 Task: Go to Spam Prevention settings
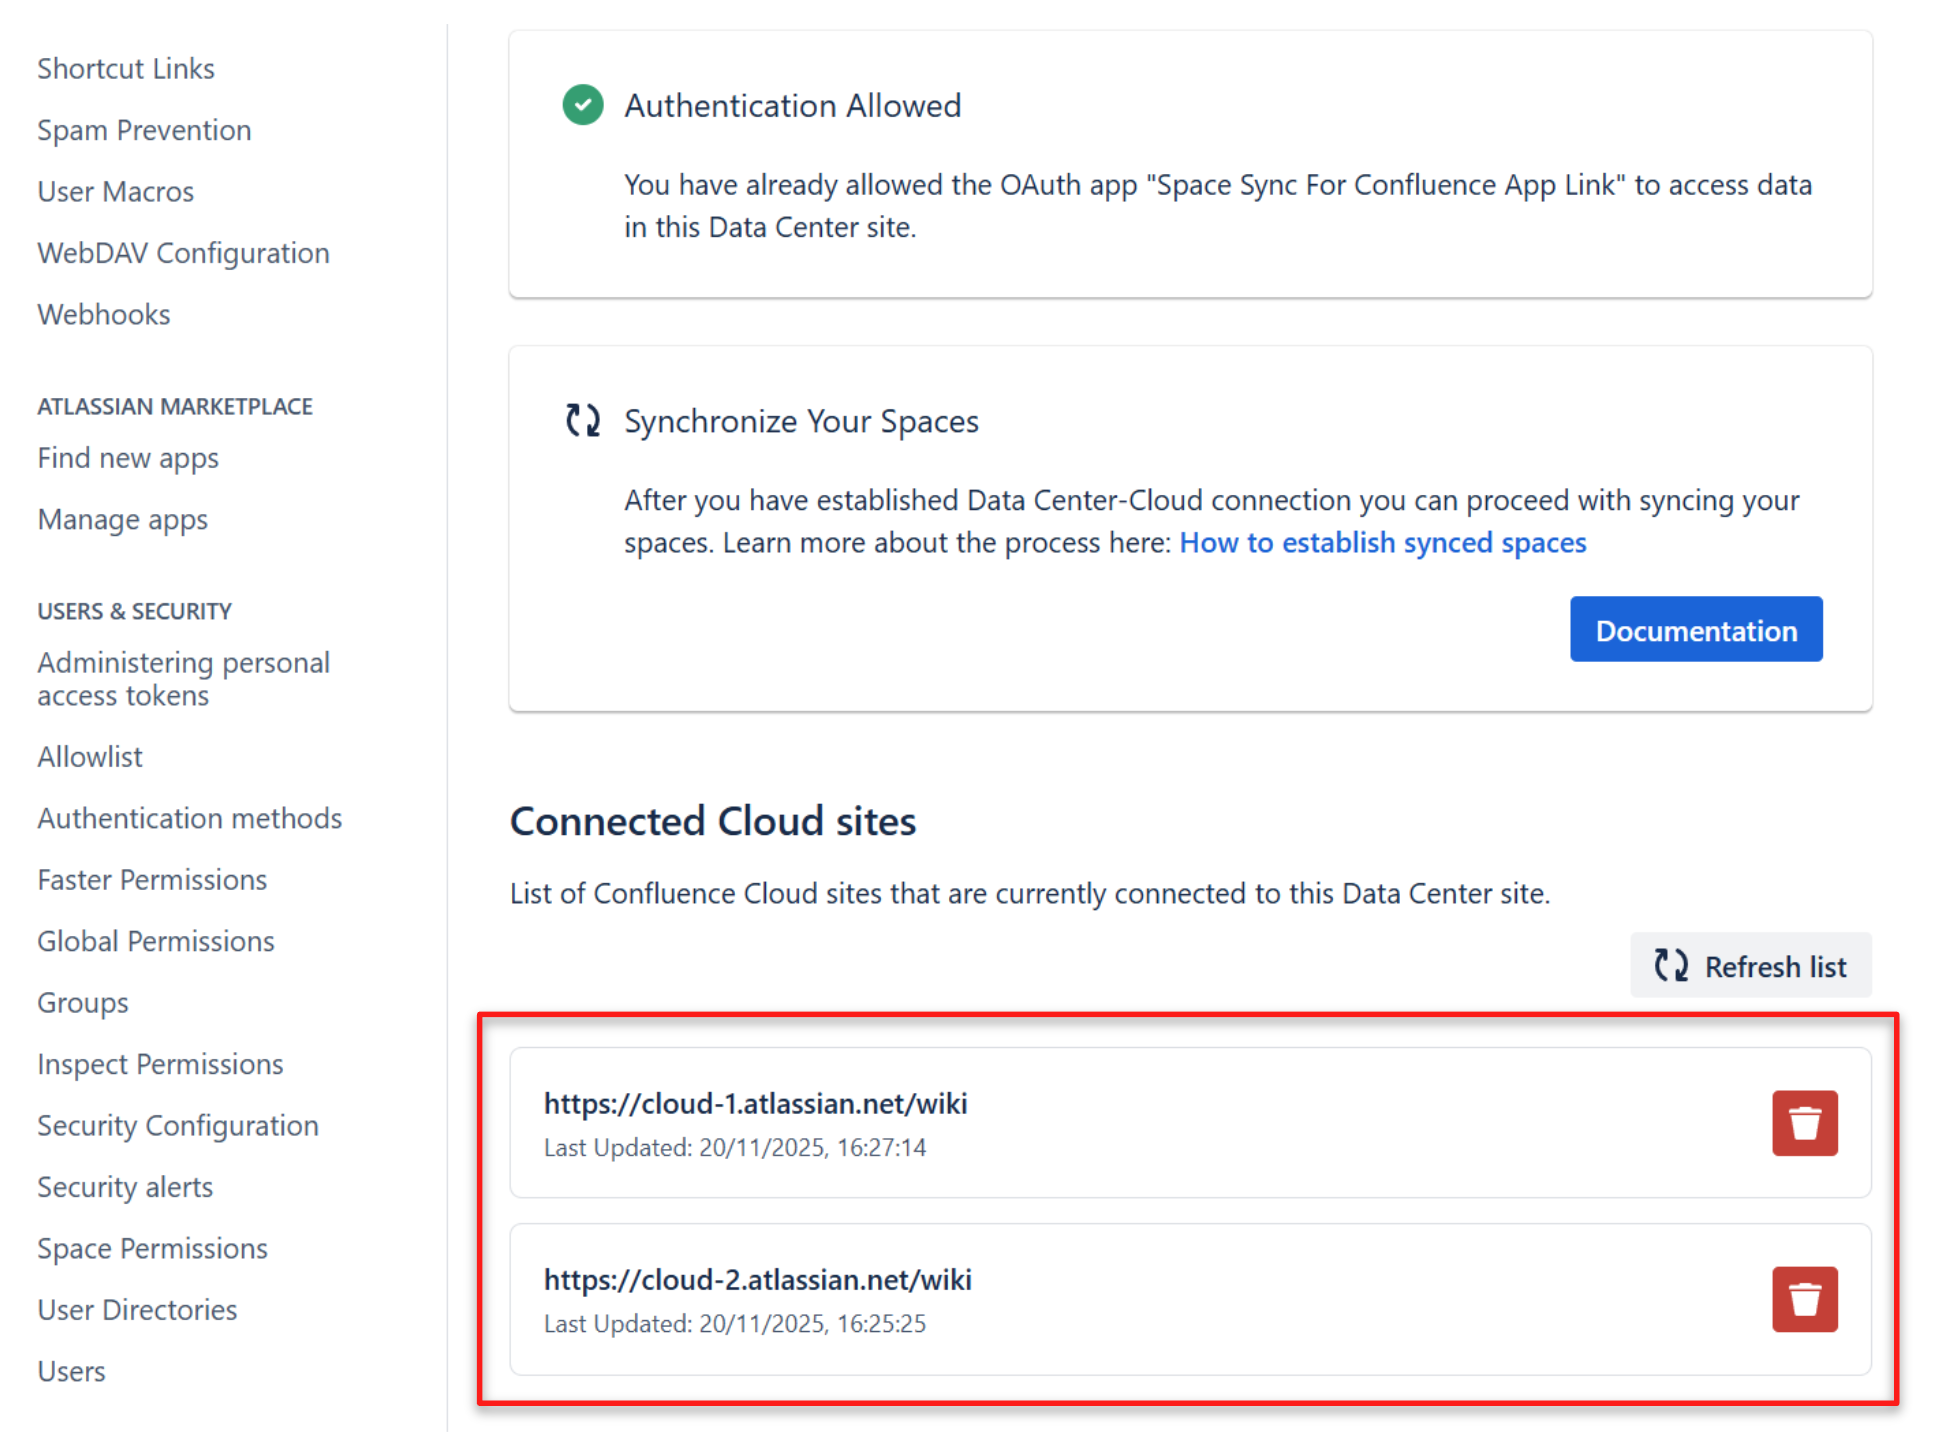pos(144,130)
